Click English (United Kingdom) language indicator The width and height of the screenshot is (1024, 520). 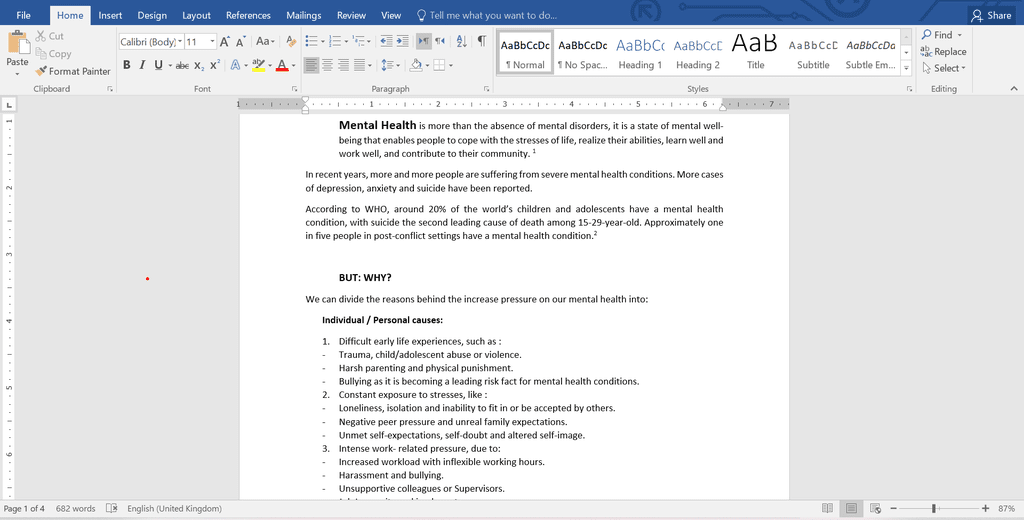pos(174,508)
